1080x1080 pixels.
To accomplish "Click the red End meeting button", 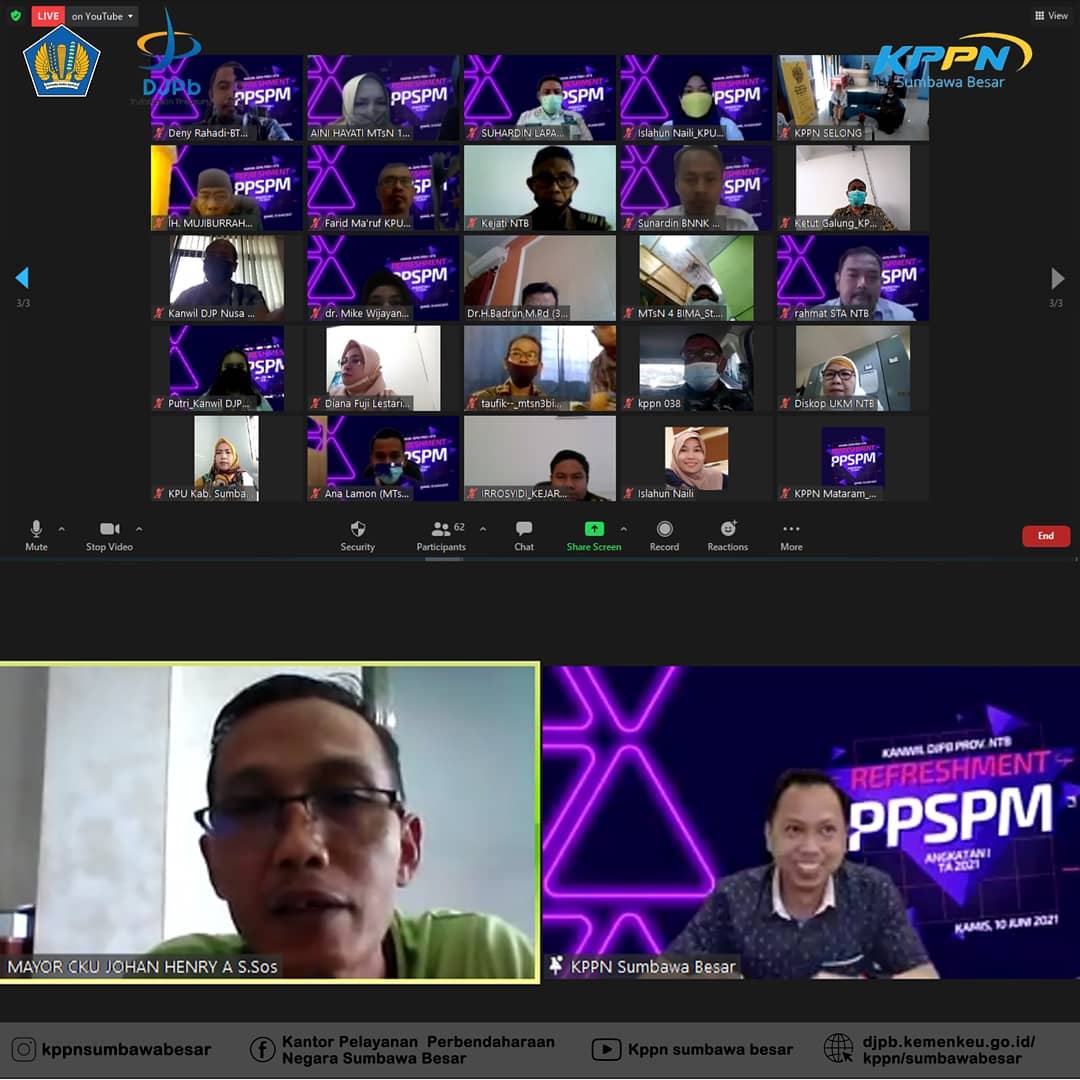I will point(1046,536).
